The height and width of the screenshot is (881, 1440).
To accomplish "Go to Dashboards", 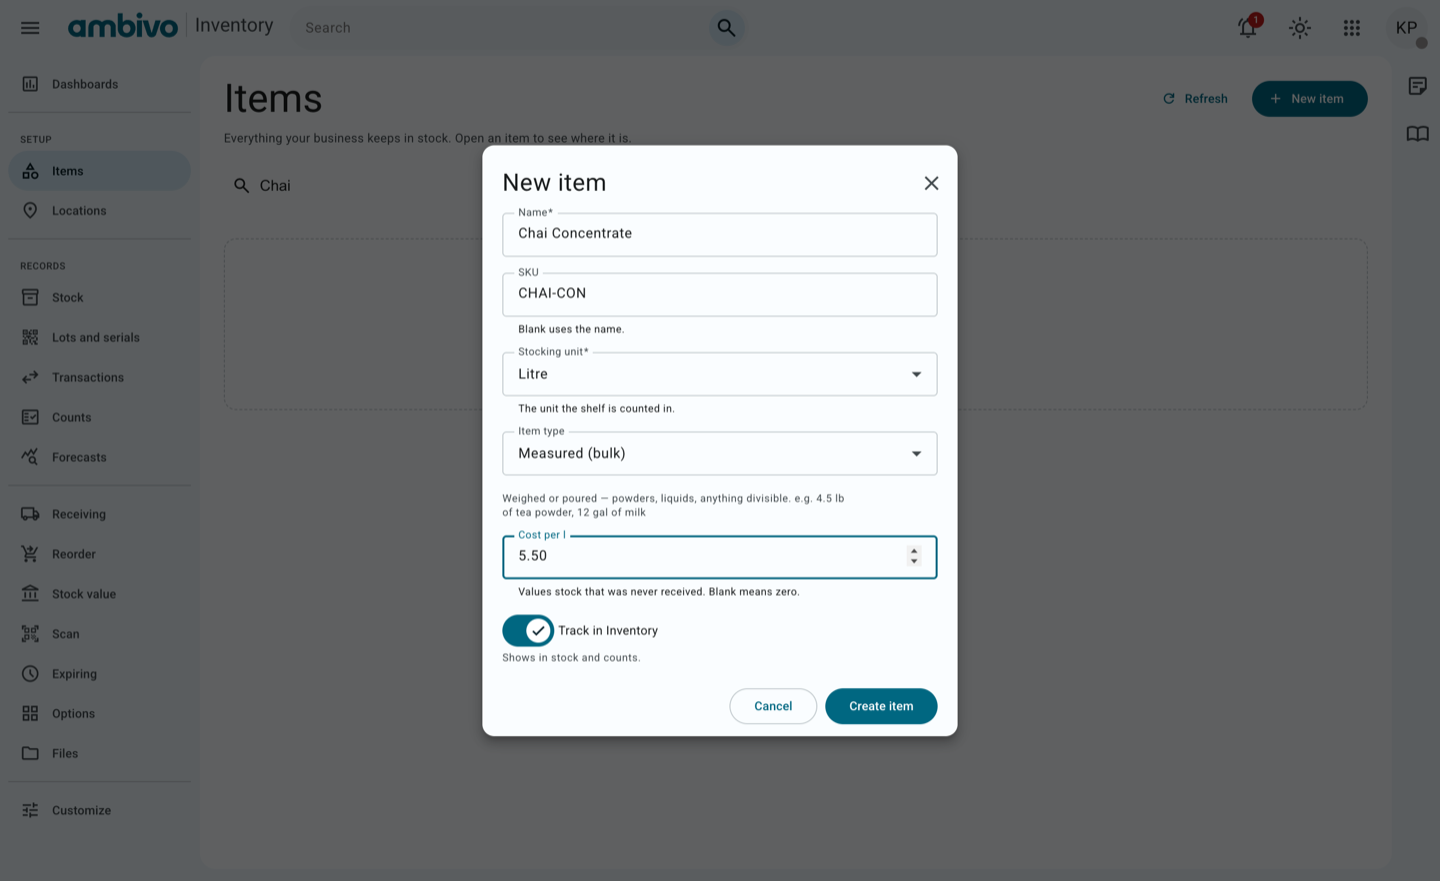I will 99,84.
